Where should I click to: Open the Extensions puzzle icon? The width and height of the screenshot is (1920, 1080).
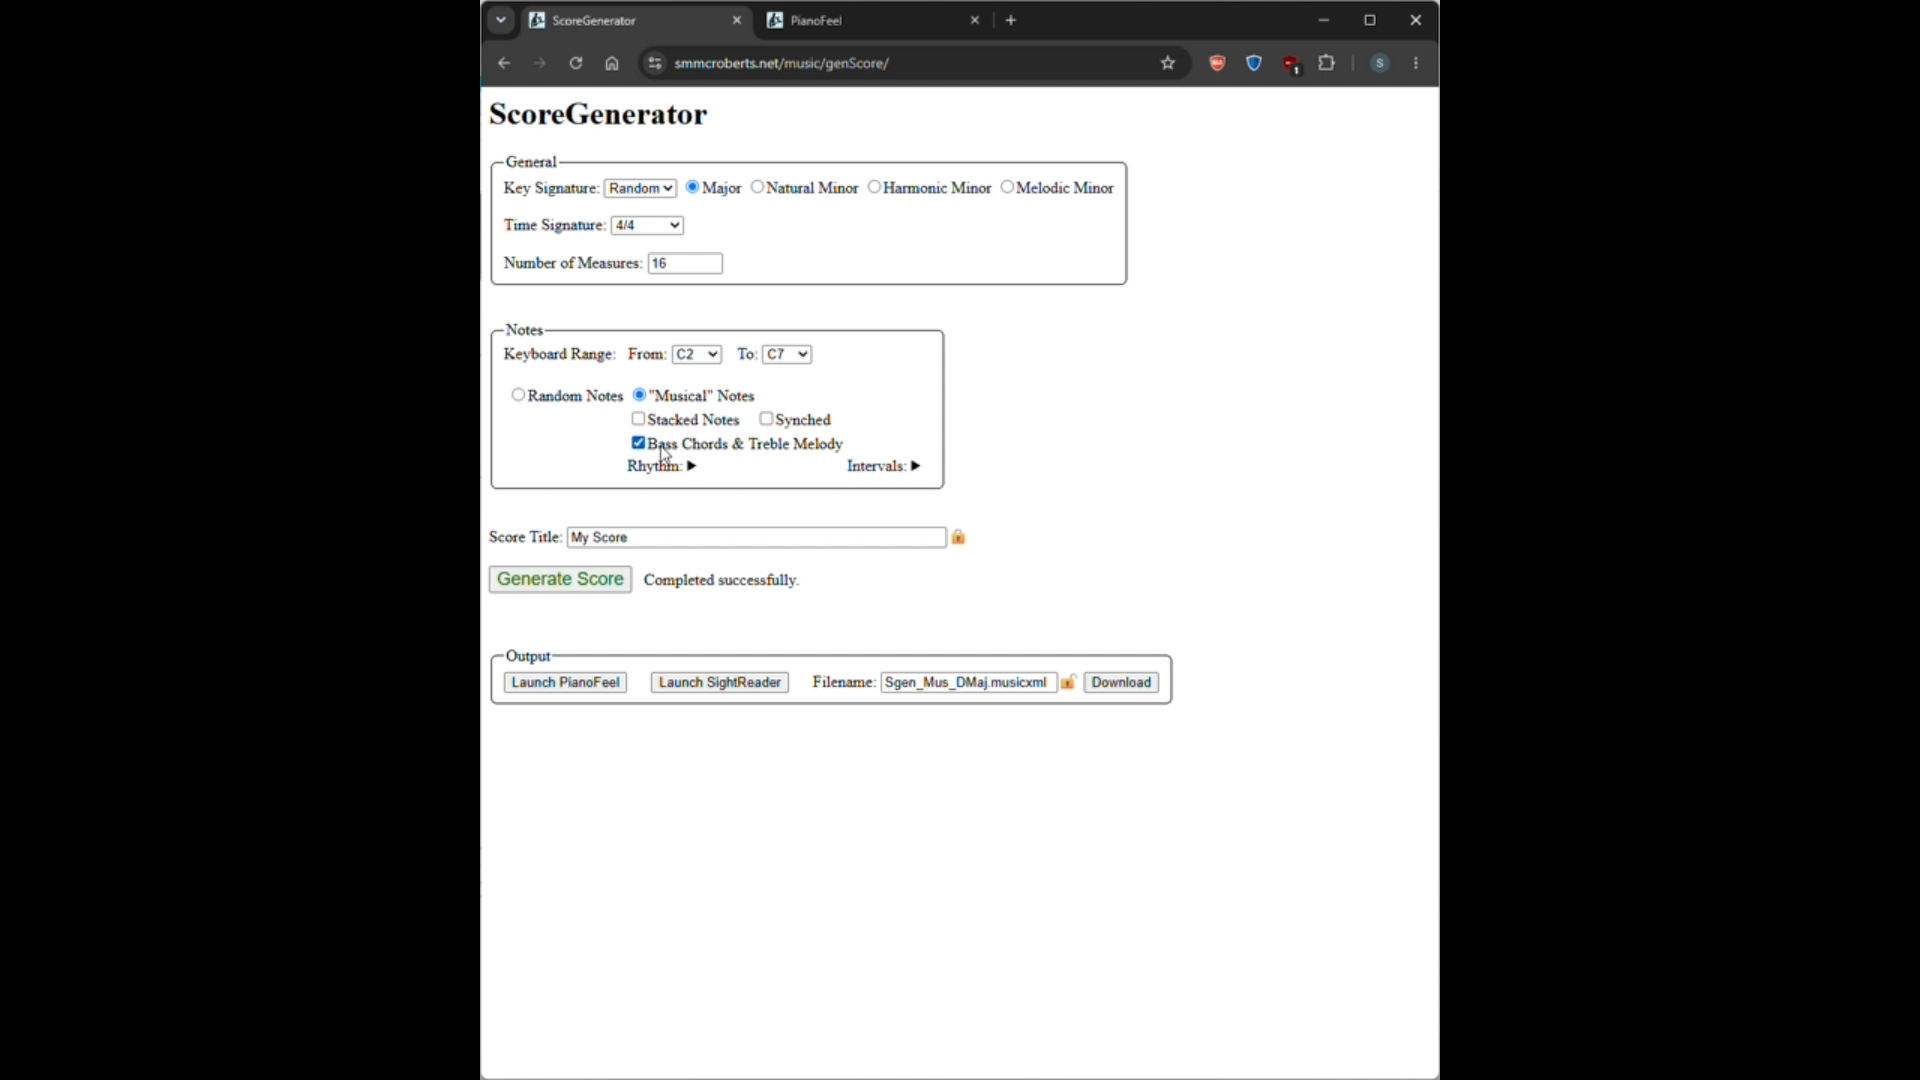coord(1327,63)
